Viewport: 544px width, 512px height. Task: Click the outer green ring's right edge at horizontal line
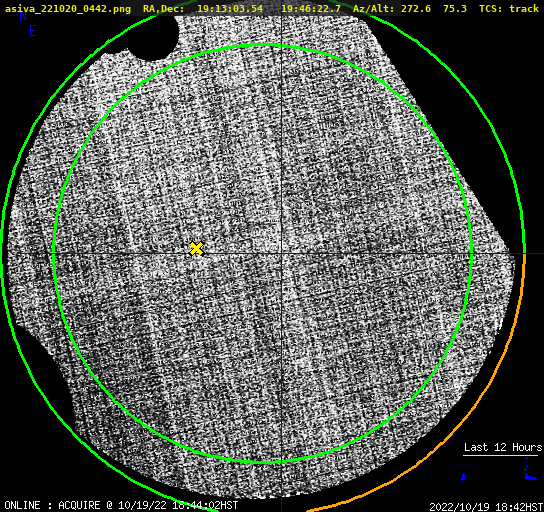(524, 253)
